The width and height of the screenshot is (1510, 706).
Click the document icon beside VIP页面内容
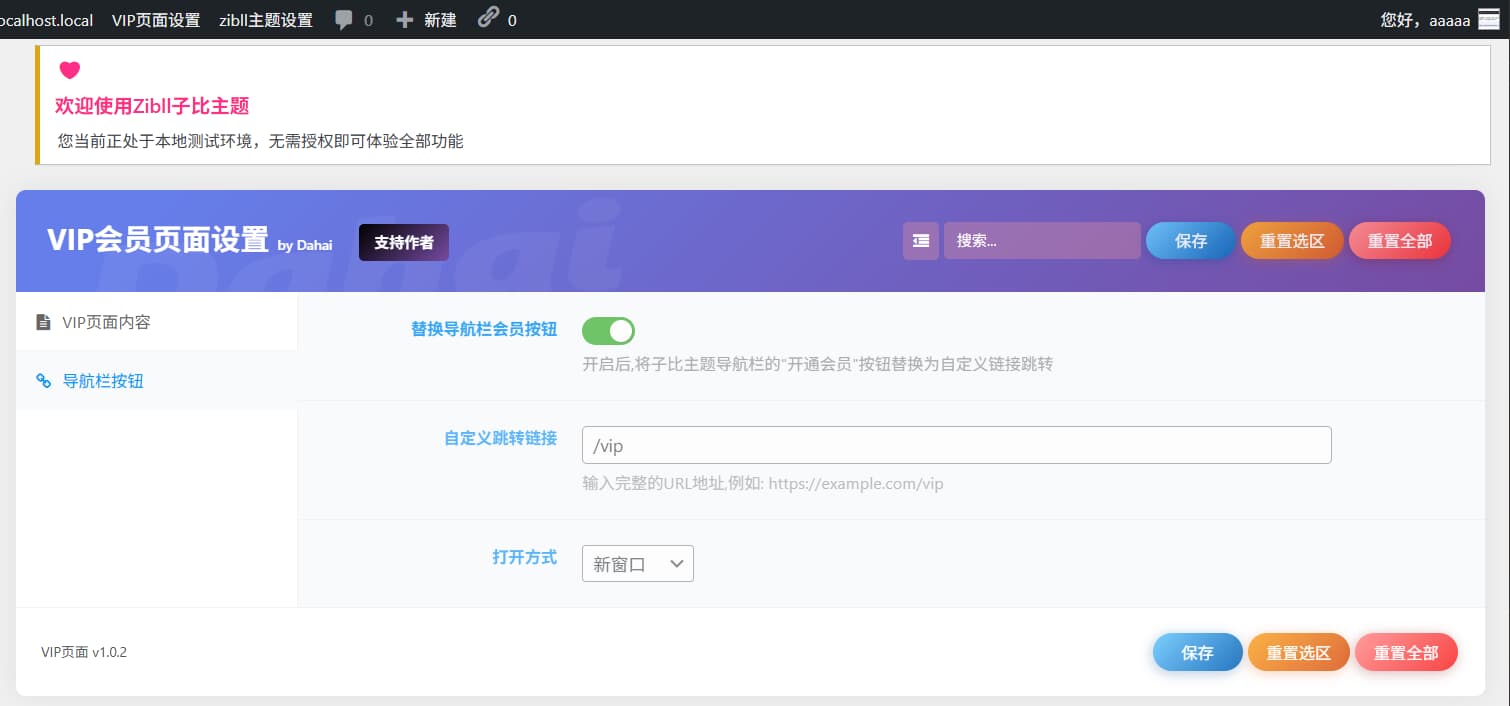click(x=41, y=322)
